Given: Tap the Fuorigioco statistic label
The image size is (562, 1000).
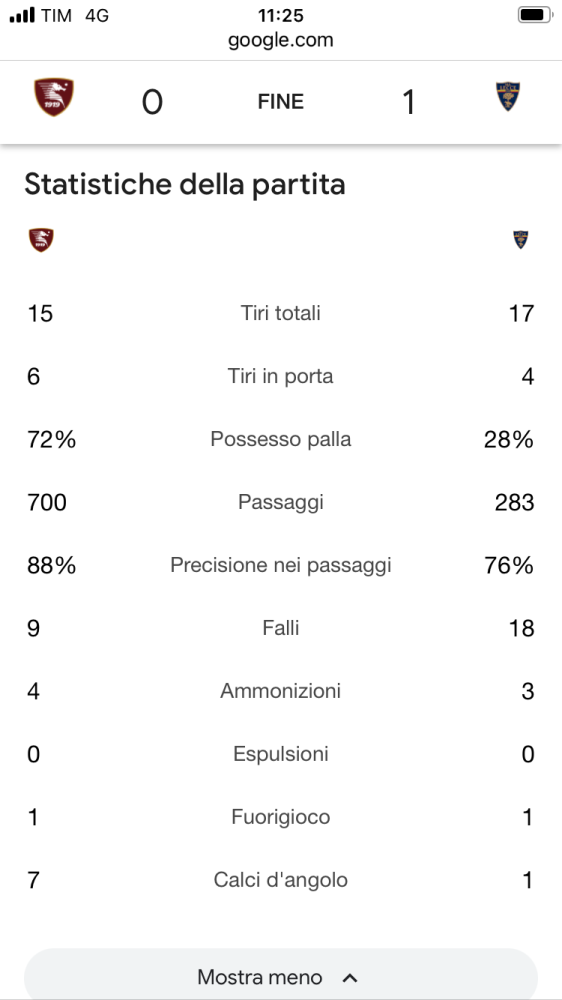Looking at the screenshot, I should 281,818.
